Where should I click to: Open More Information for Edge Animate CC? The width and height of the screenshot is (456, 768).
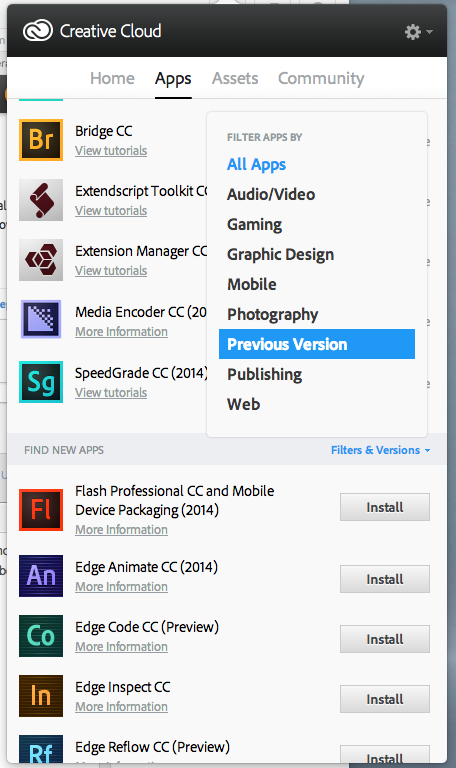[x=121, y=587]
